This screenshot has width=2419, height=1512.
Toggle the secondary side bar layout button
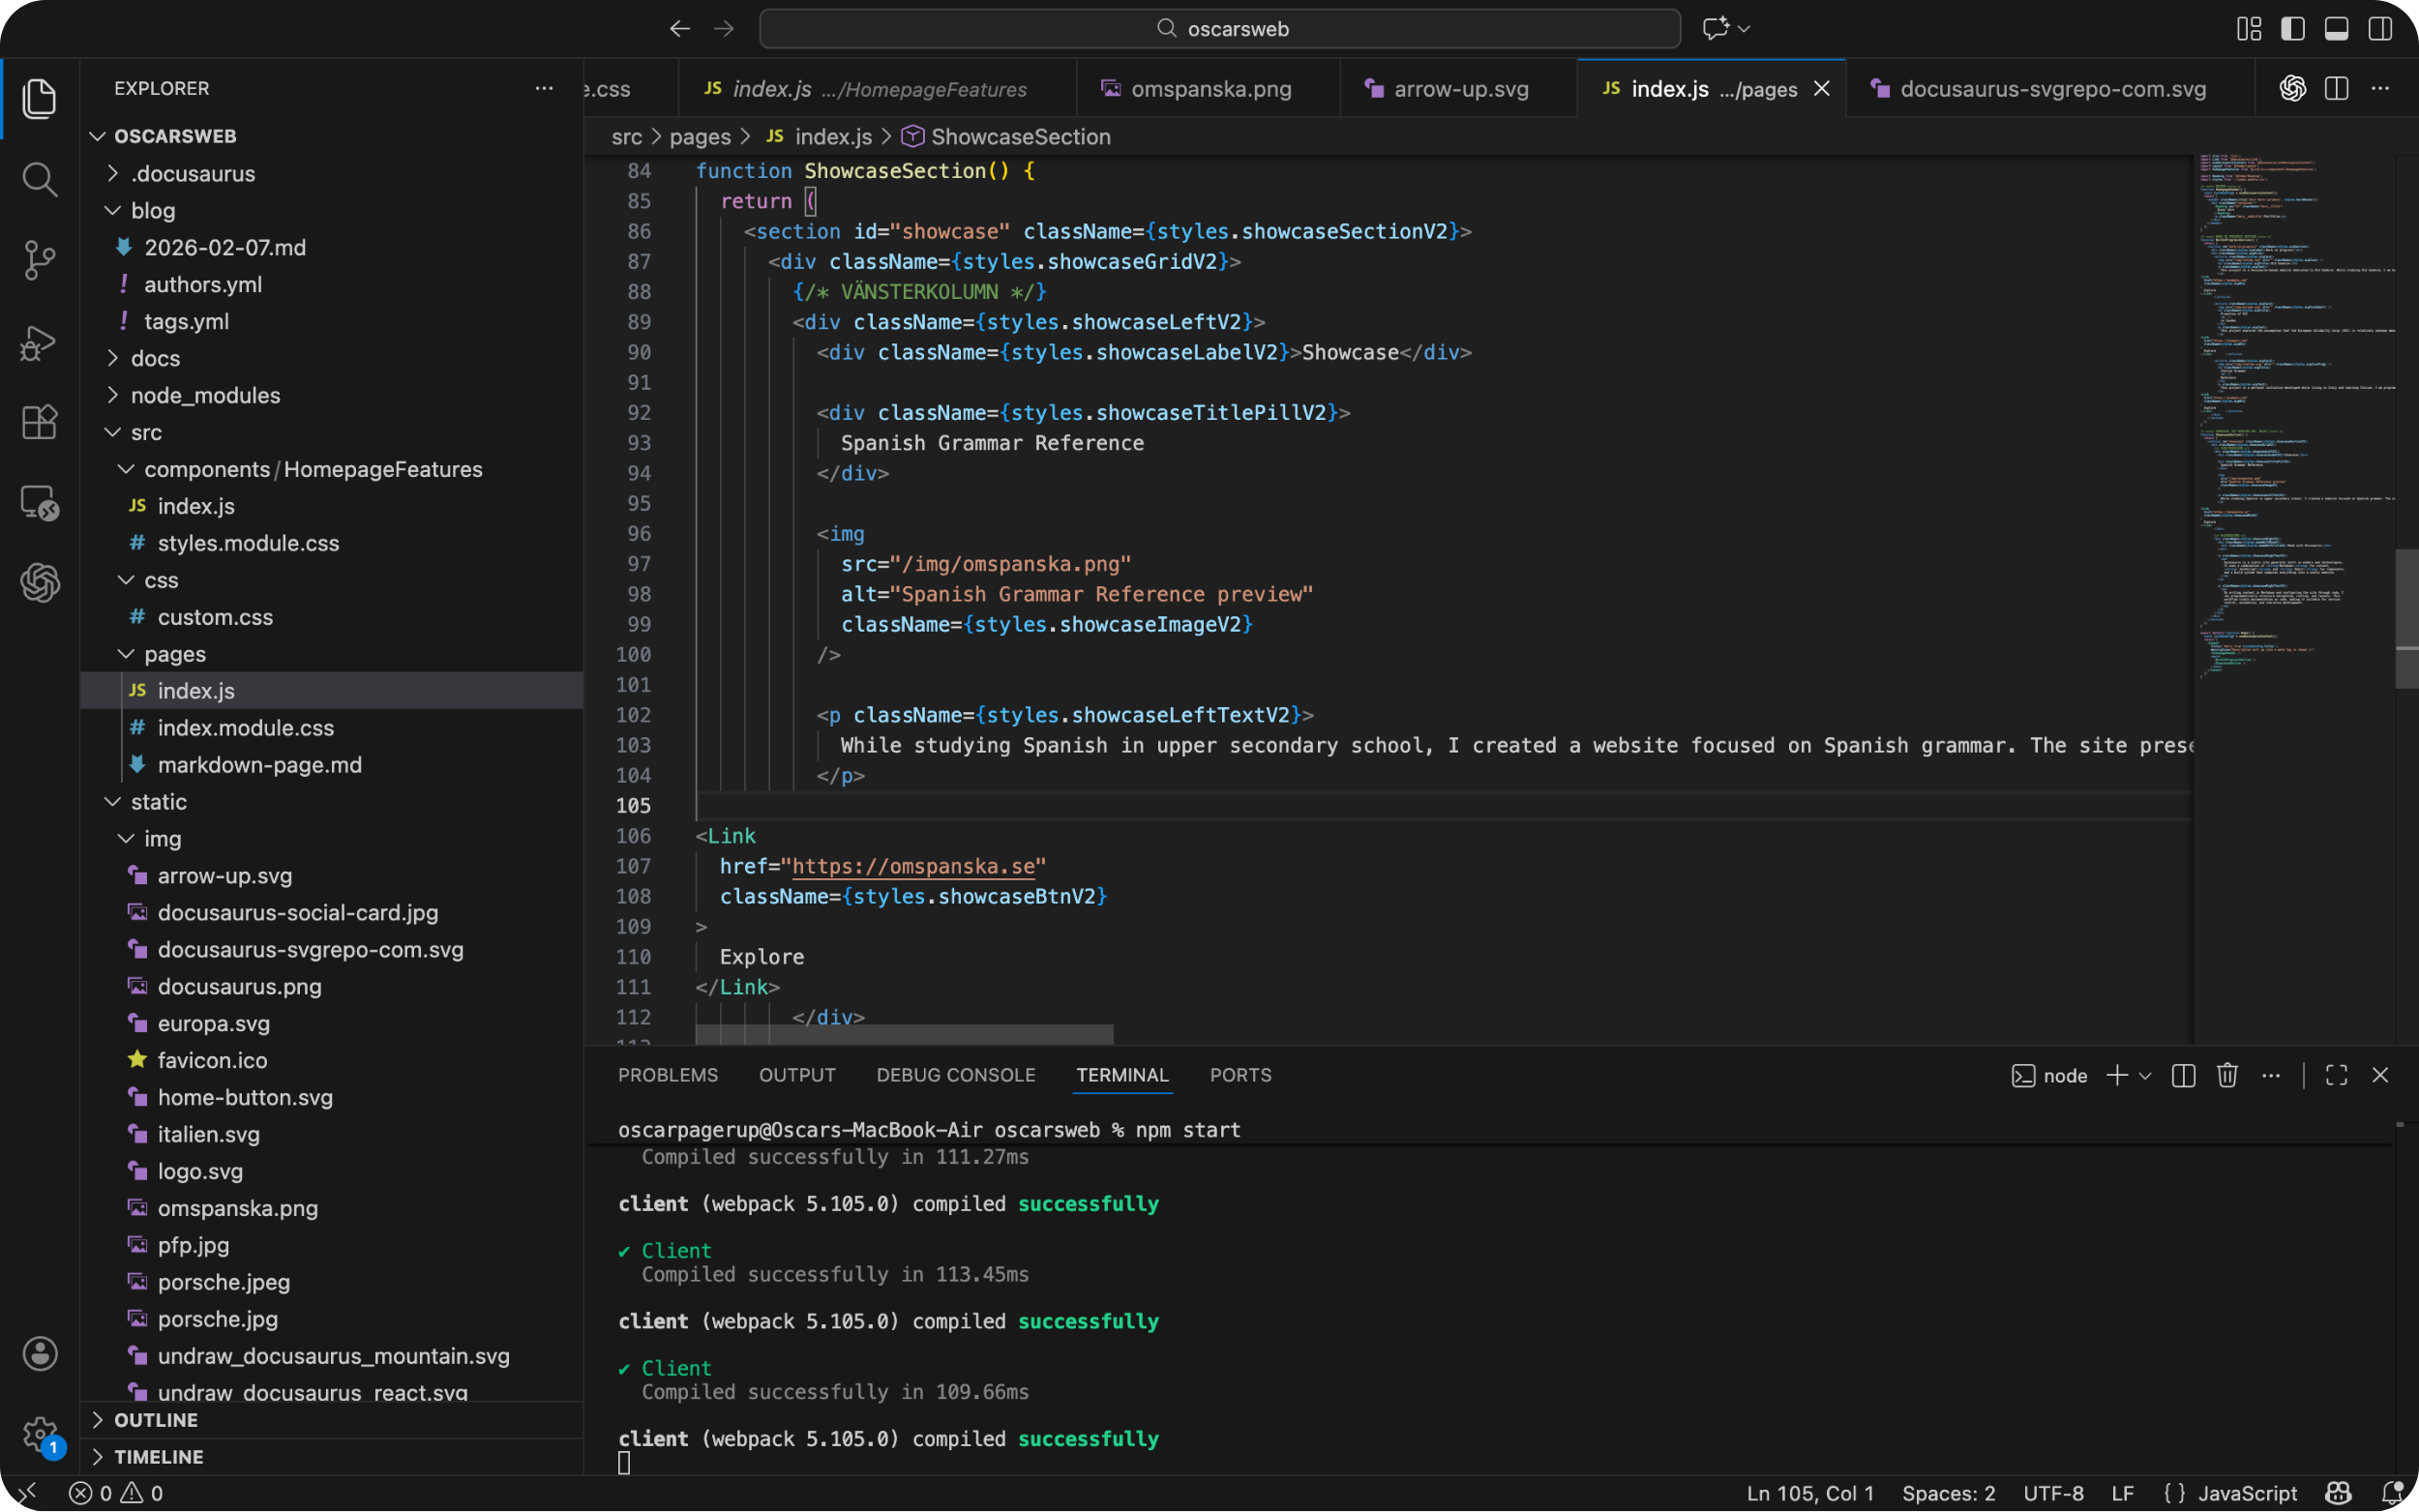pyautogui.click(x=2380, y=29)
